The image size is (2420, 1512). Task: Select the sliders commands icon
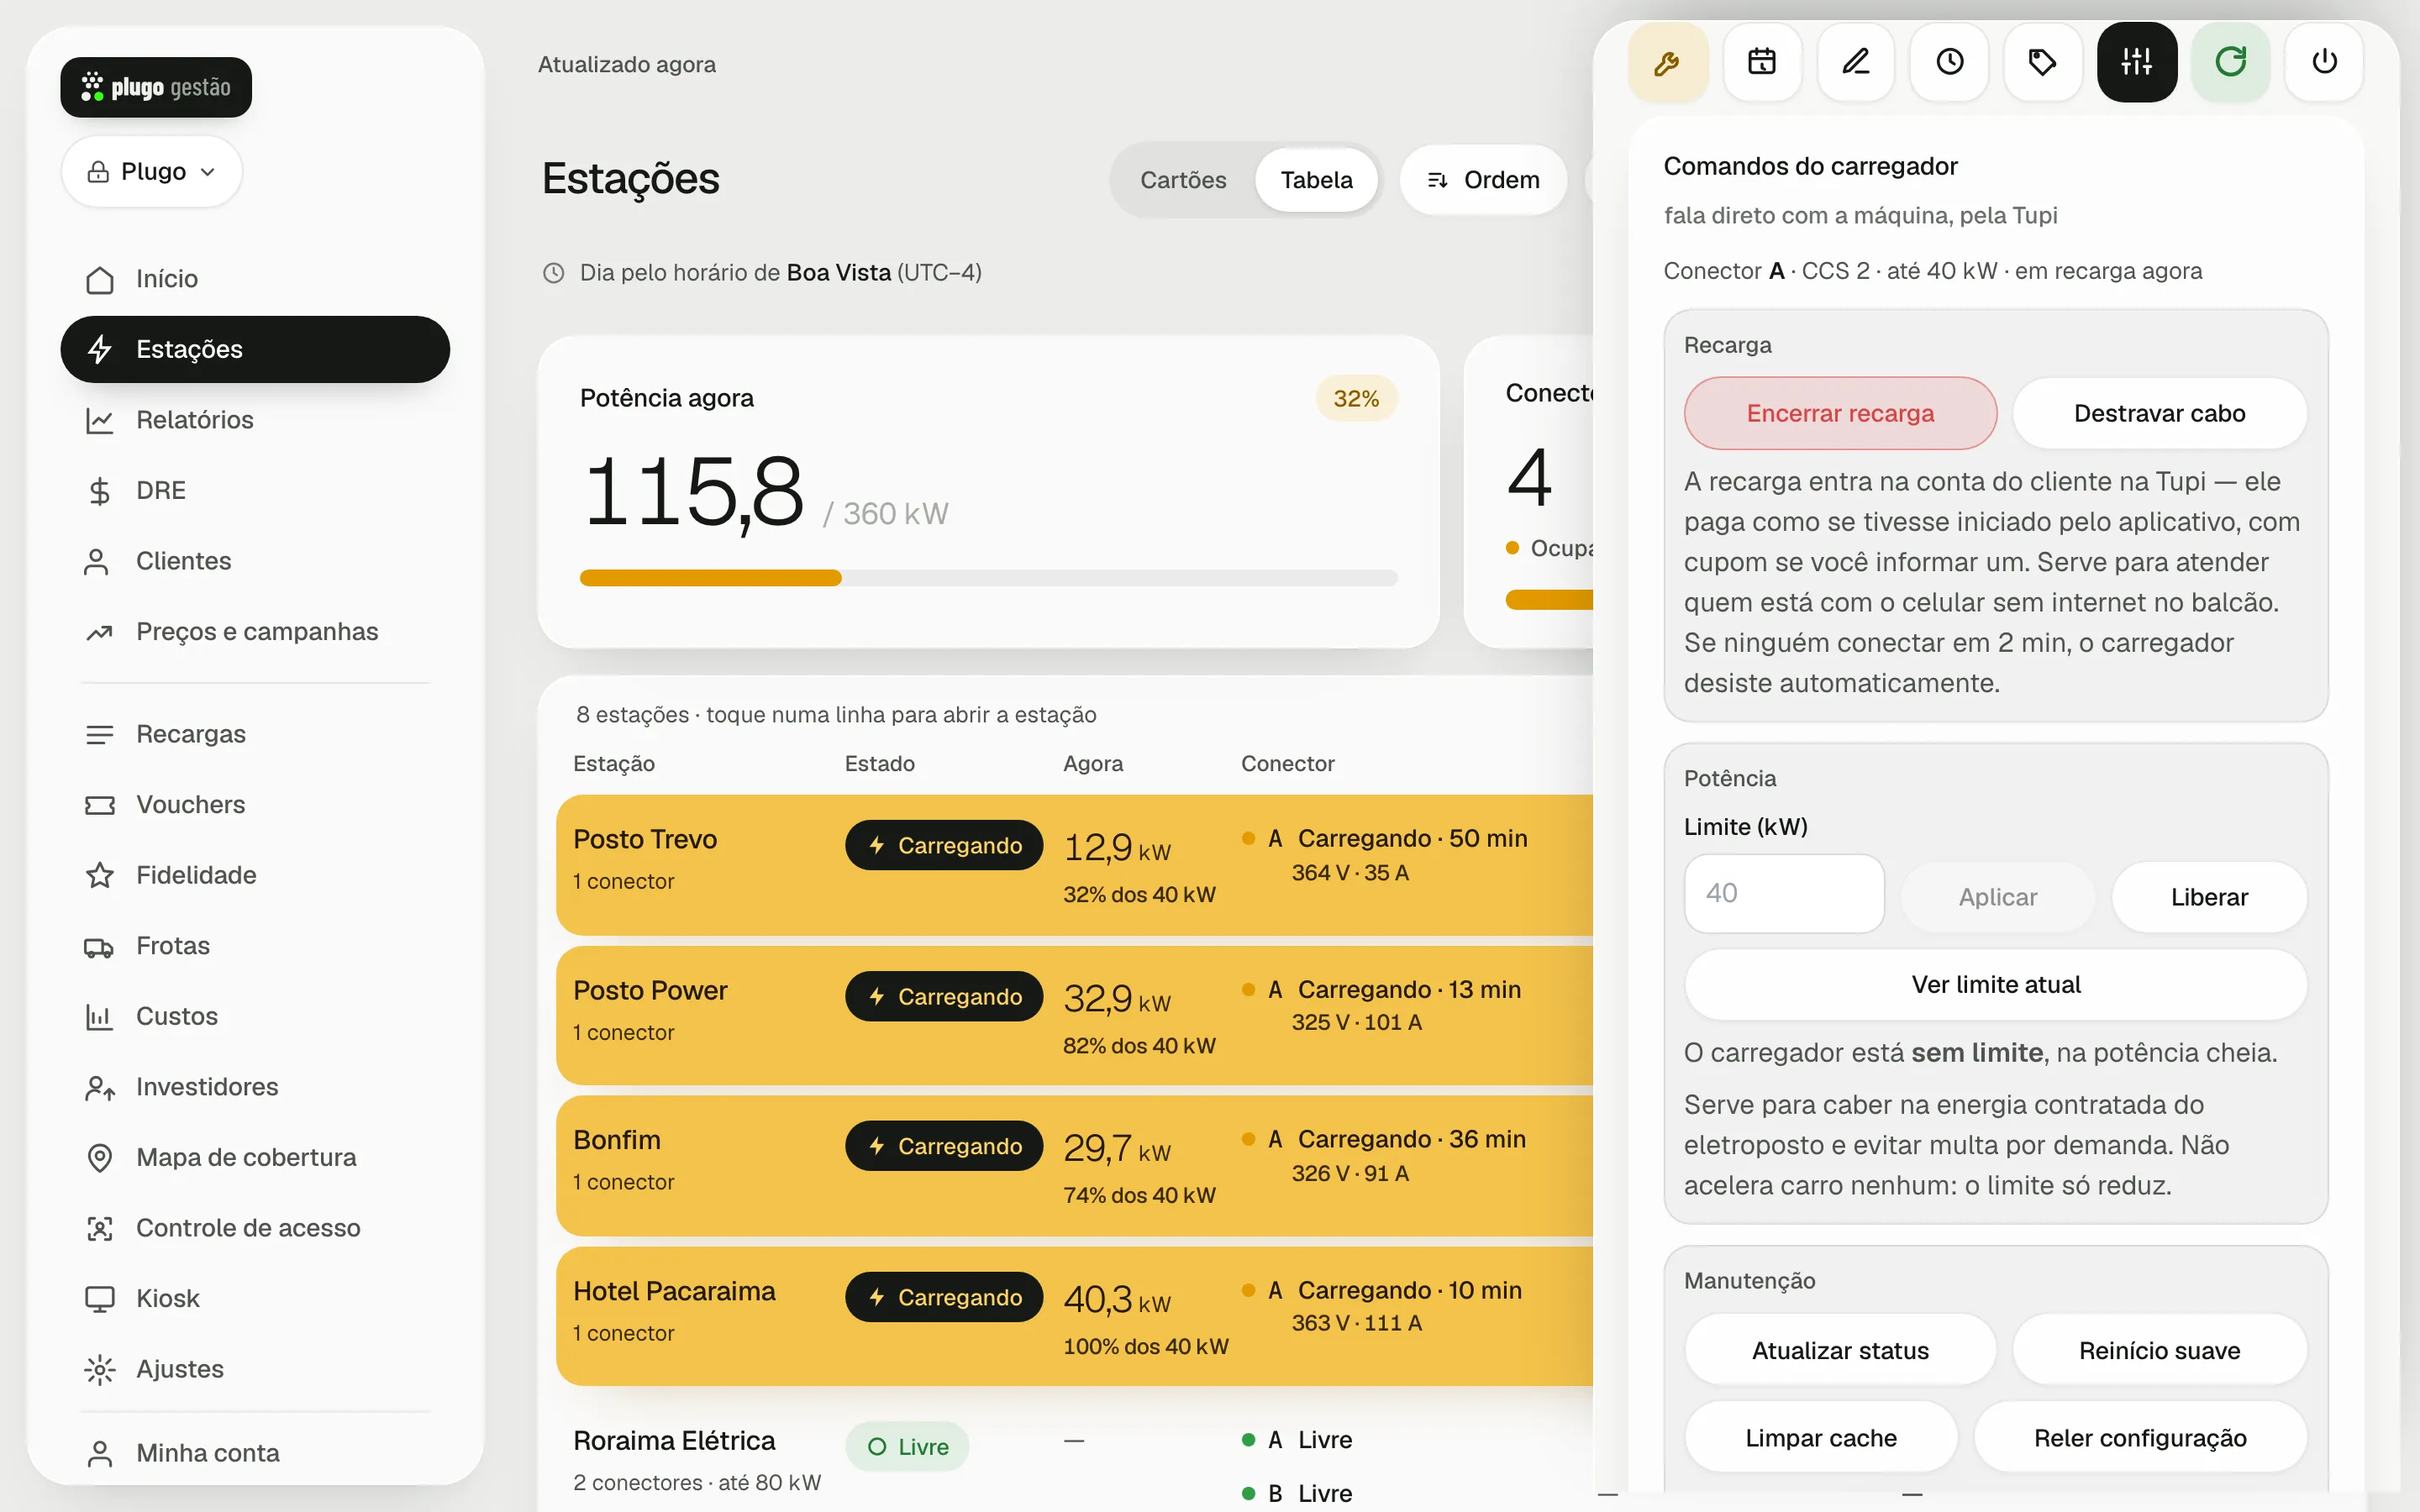click(2136, 63)
